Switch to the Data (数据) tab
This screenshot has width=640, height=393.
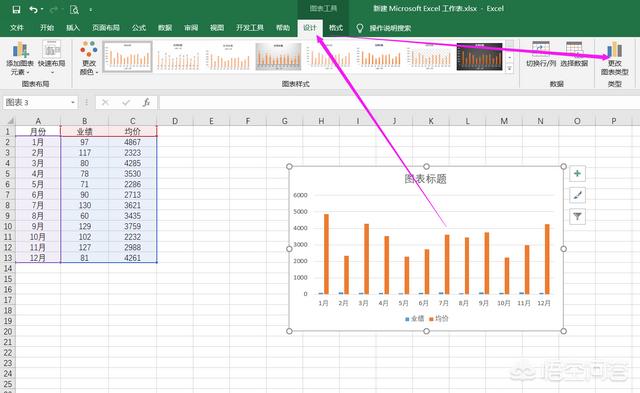coord(165,28)
